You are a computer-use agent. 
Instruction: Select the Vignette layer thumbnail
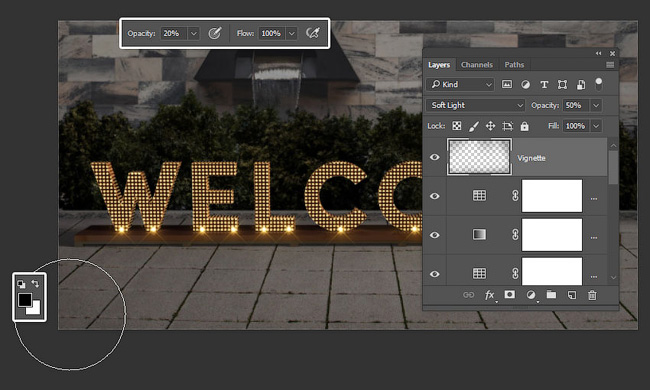click(479, 157)
